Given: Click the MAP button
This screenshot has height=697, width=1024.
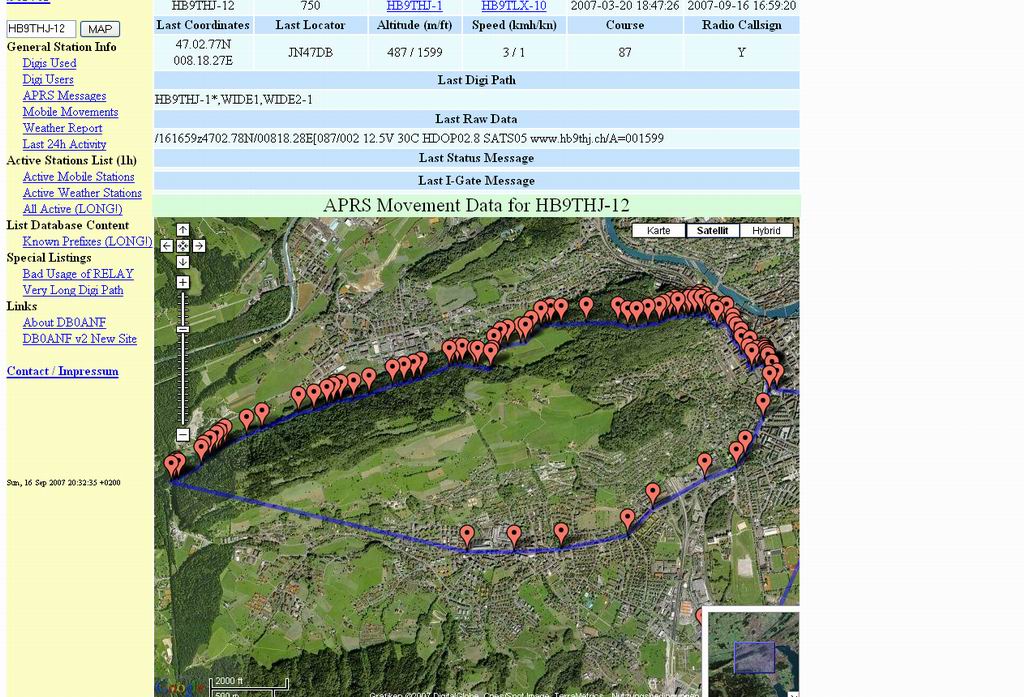Looking at the screenshot, I should coord(100,29).
